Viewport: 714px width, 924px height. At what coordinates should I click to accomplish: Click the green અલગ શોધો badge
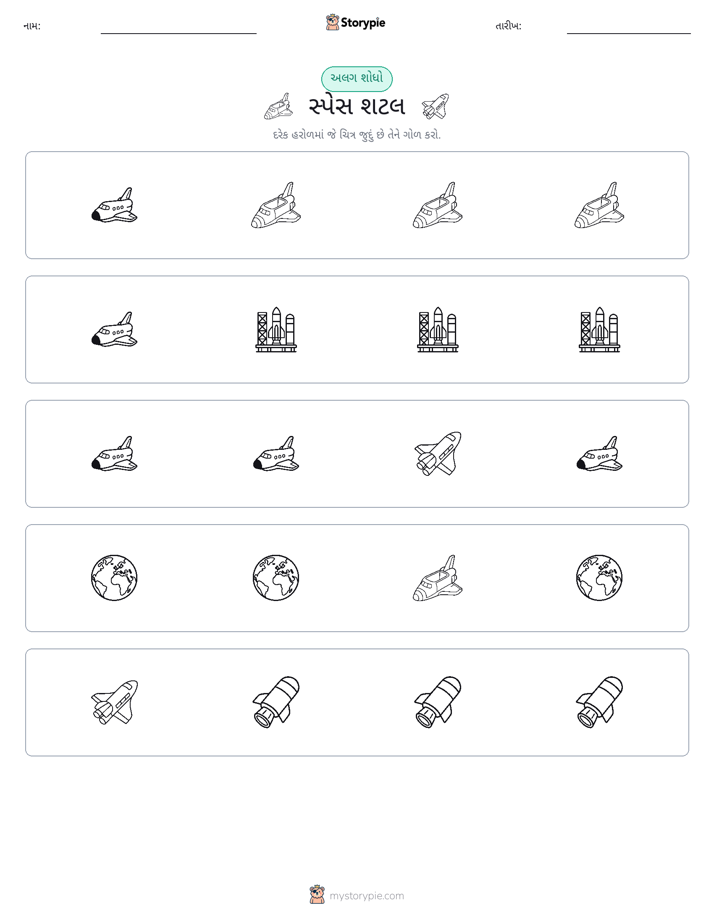coord(356,78)
